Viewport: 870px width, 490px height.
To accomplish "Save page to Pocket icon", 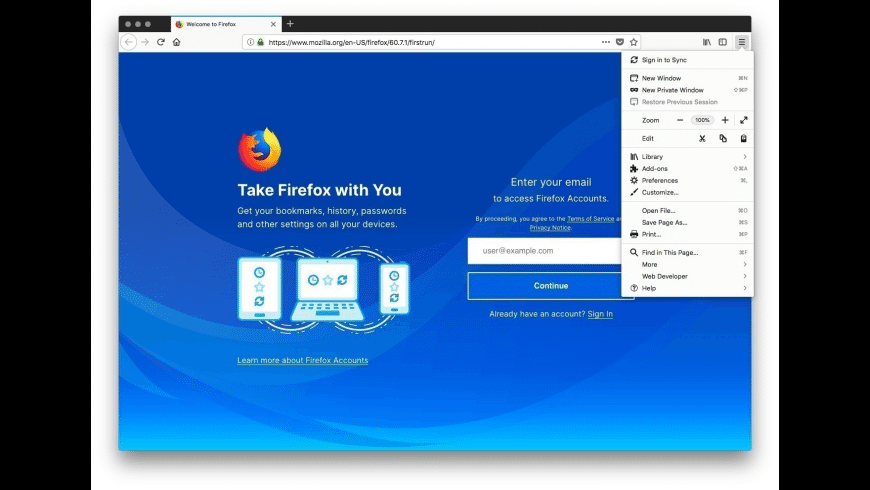I will coord(620,42).
